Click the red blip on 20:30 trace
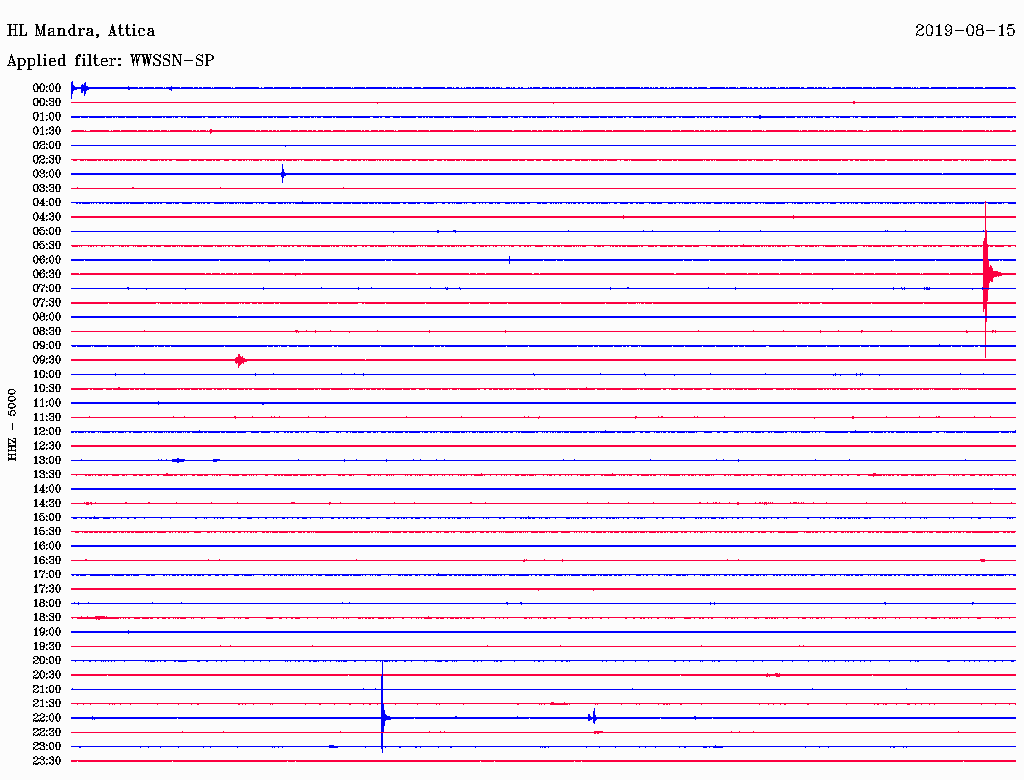Image resolution: width=1024 pixels, height=780 pixels. point(774,675)
